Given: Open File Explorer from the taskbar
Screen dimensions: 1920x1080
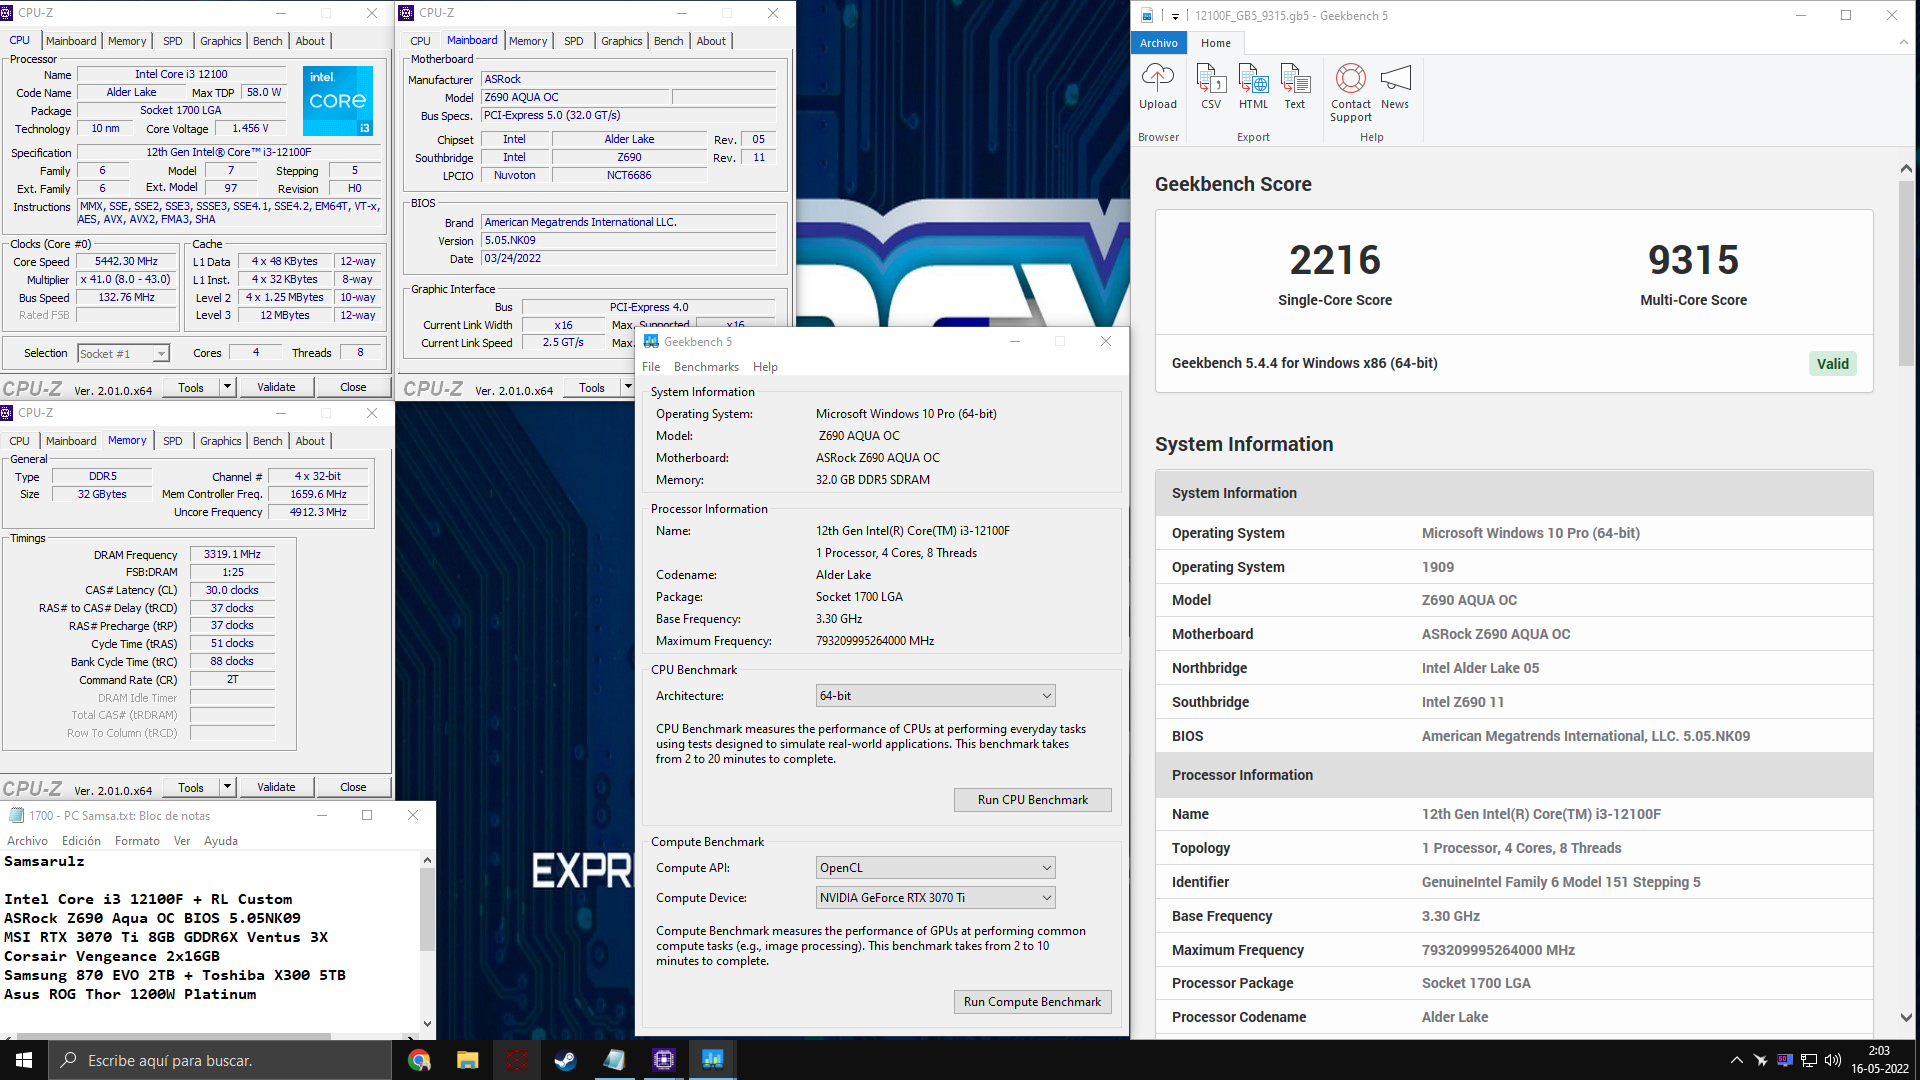Looking at the screenshot, I should tap(467, 1060).
